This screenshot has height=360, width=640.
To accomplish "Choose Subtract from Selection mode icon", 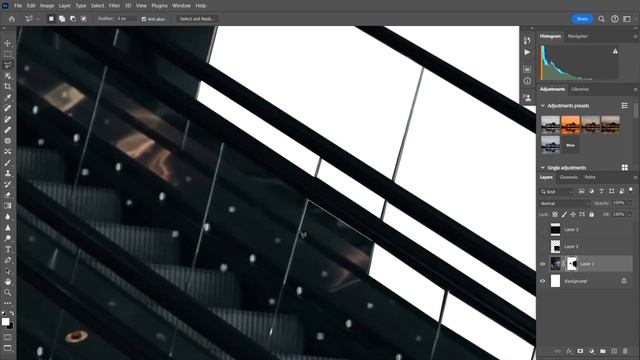I will 73,19.
